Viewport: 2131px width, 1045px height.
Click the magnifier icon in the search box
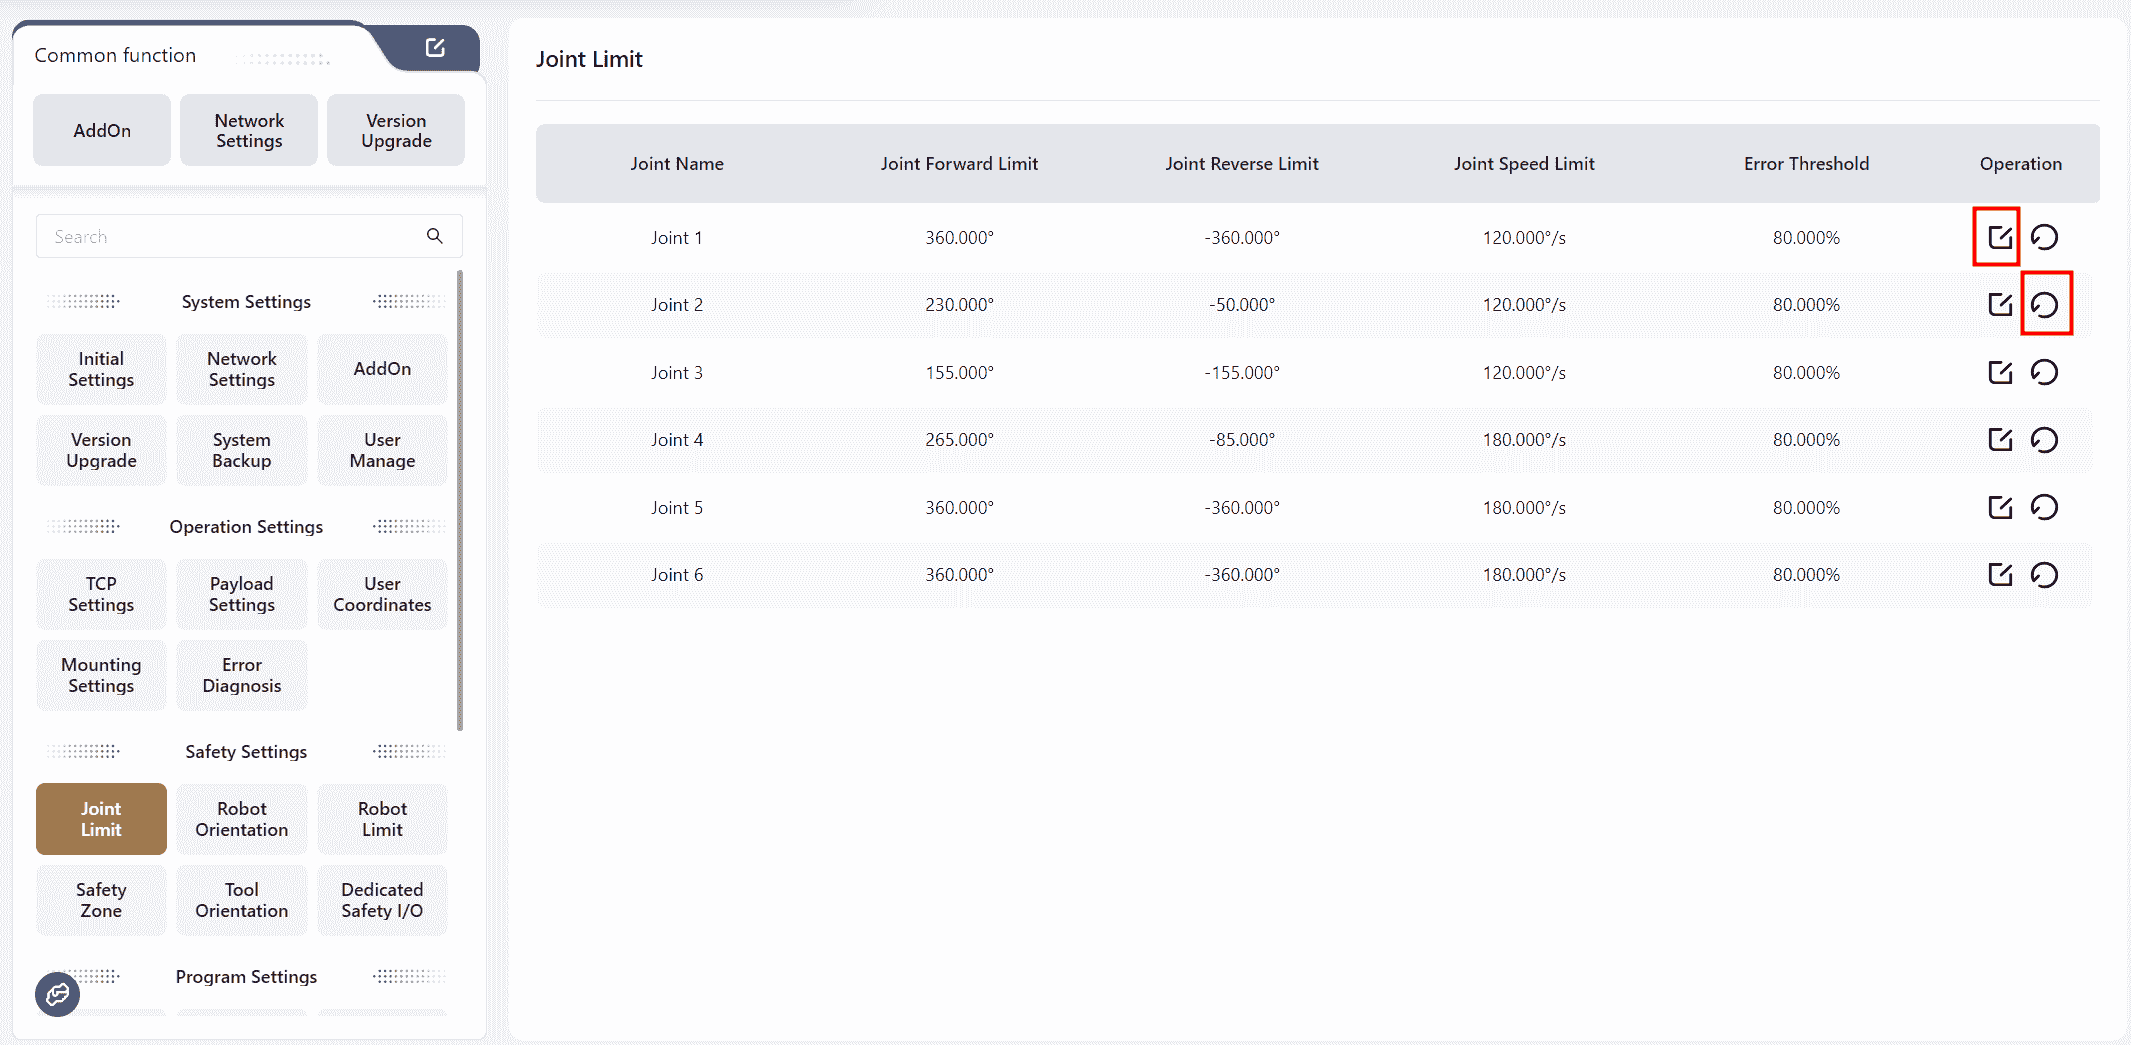tap(434, 236)
